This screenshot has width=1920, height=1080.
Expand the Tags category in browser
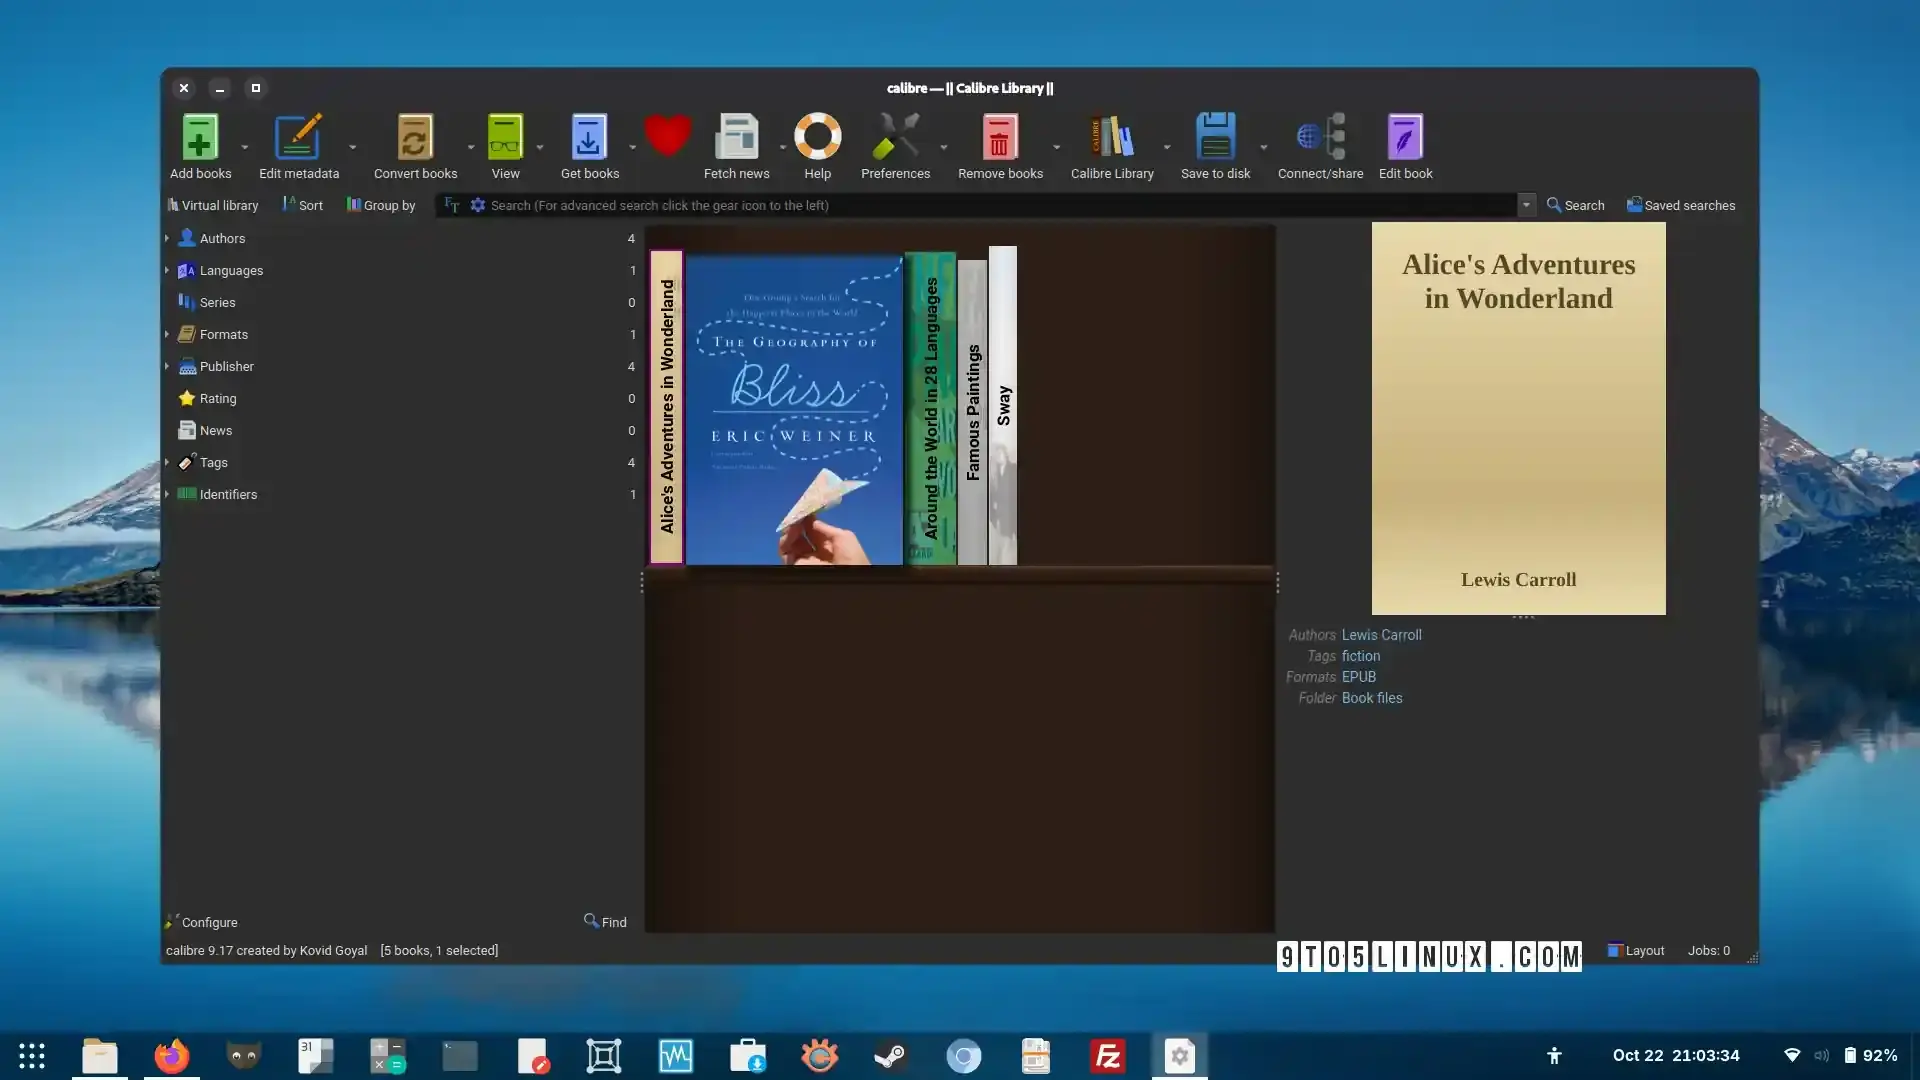point(167,462)
